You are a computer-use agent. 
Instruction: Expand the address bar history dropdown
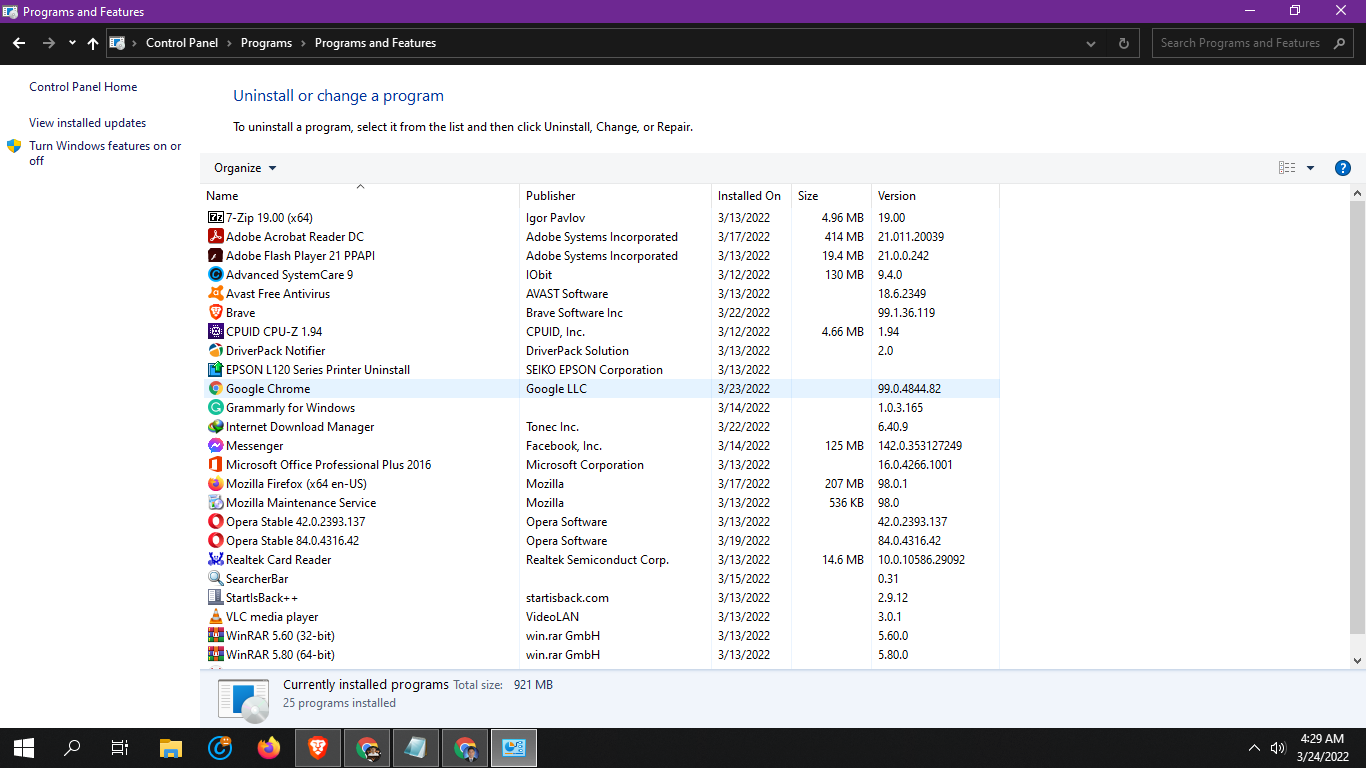(x=1091, y=43)
